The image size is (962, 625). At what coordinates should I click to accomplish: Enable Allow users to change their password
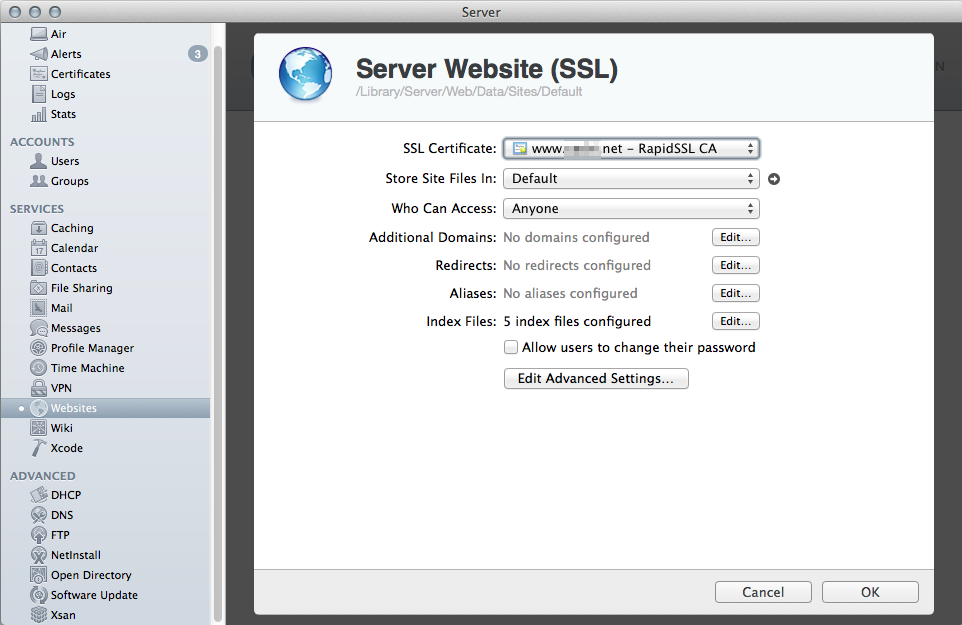511,348
